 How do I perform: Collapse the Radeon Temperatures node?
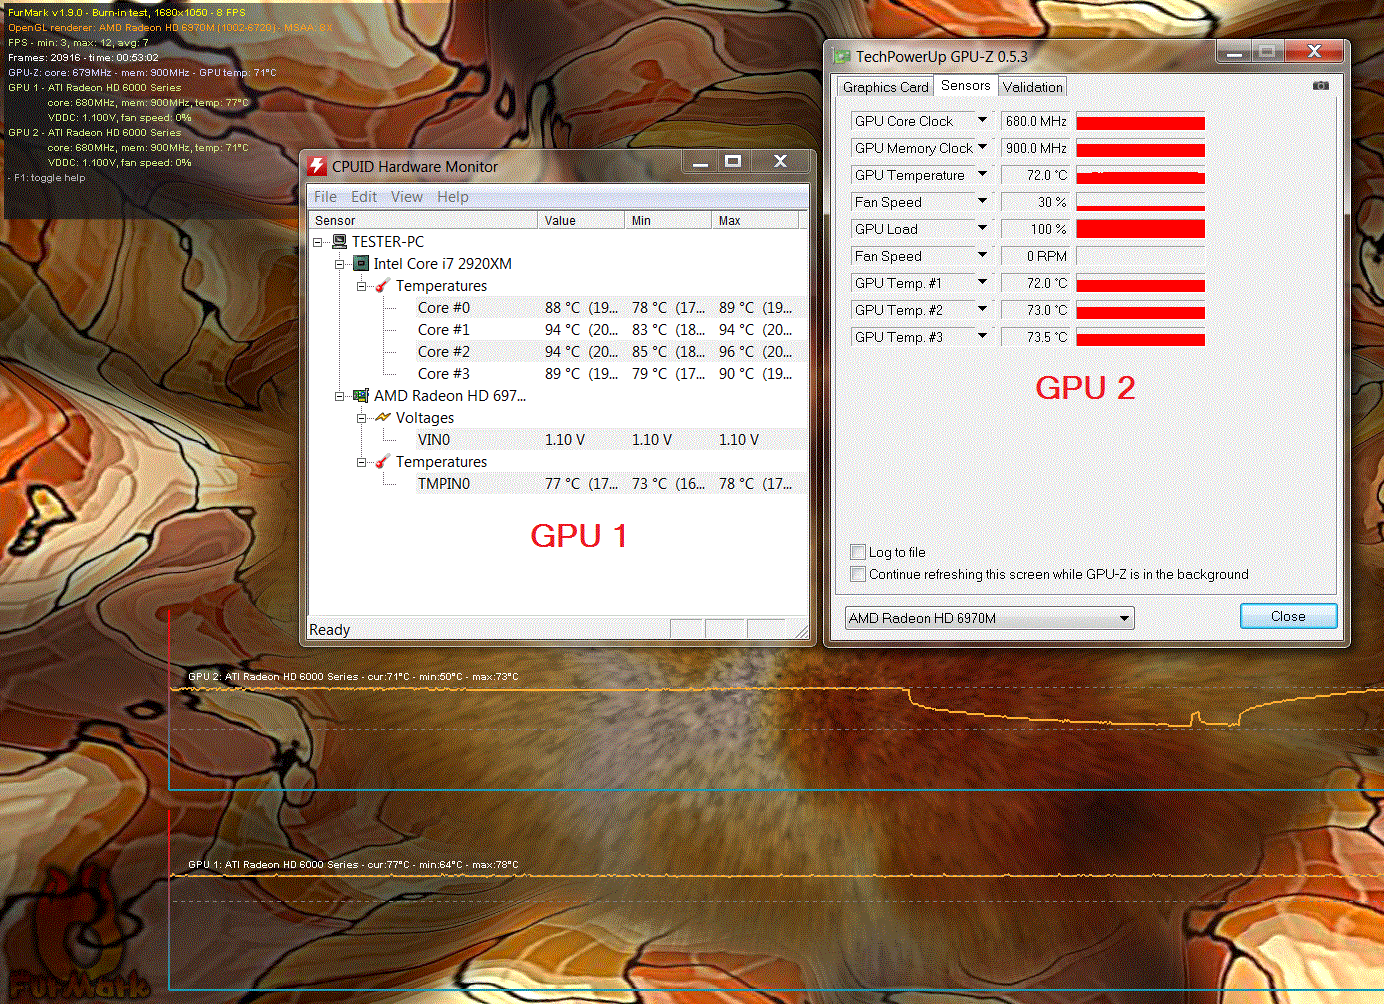362,462
